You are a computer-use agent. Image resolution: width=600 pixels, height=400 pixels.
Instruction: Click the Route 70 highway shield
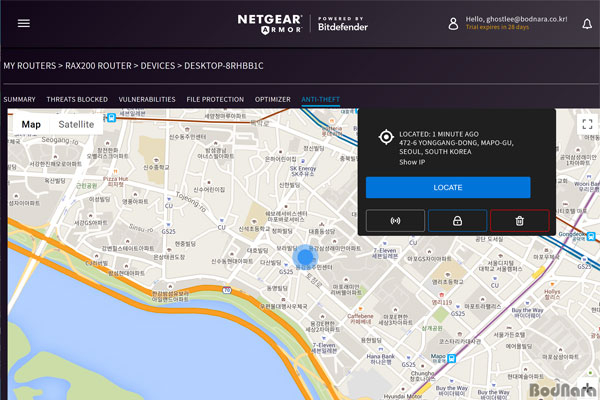(227, 290)
